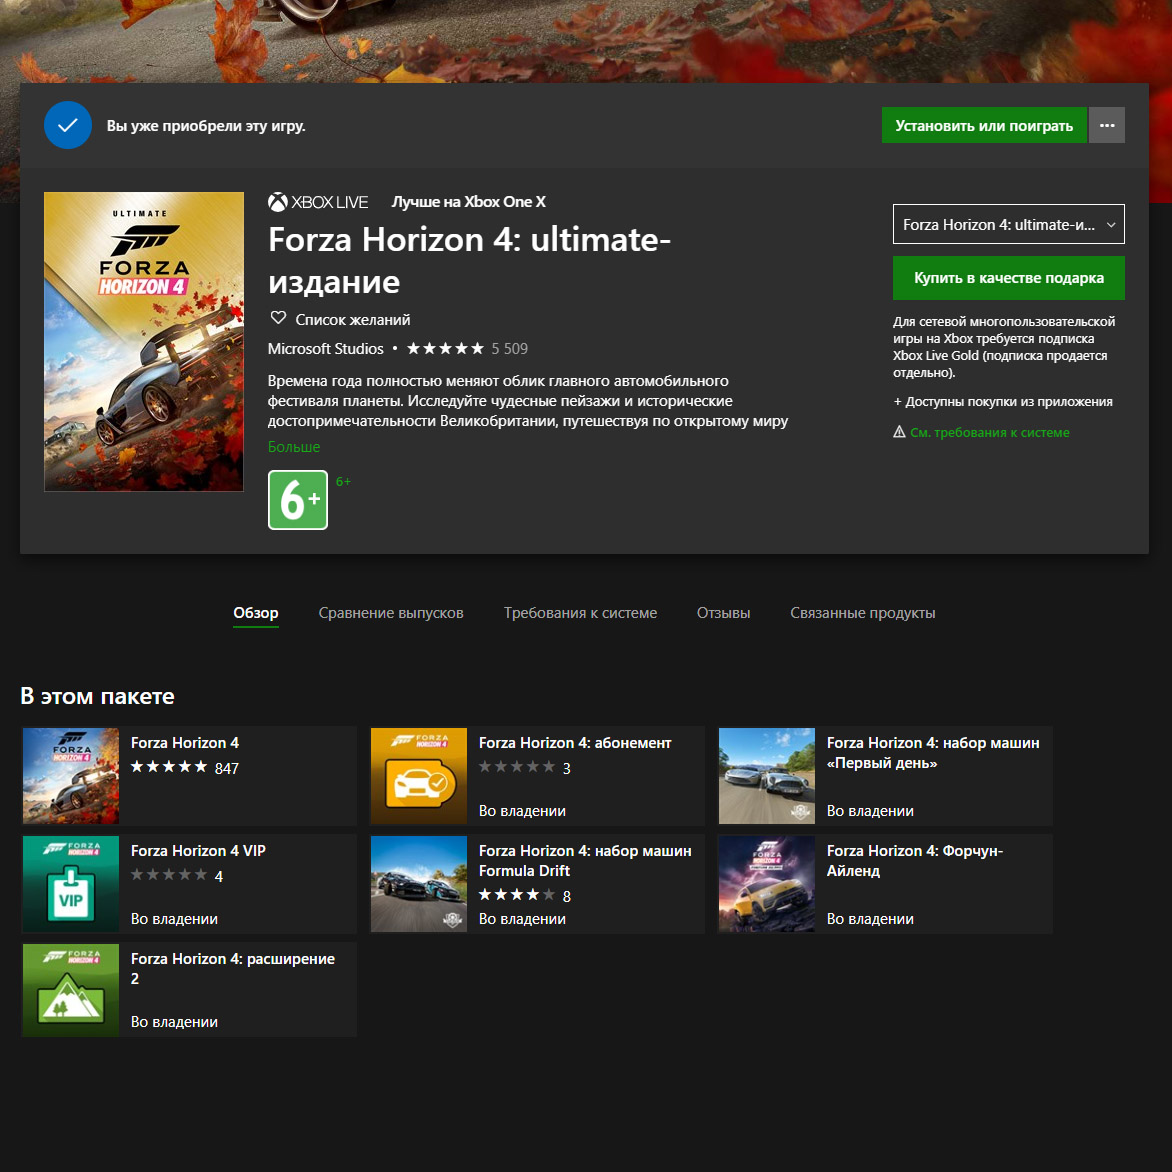Screen dimensions: 1172x1172
Task: Click the расширение 2 mountain icon
Action: click(71, 990)
